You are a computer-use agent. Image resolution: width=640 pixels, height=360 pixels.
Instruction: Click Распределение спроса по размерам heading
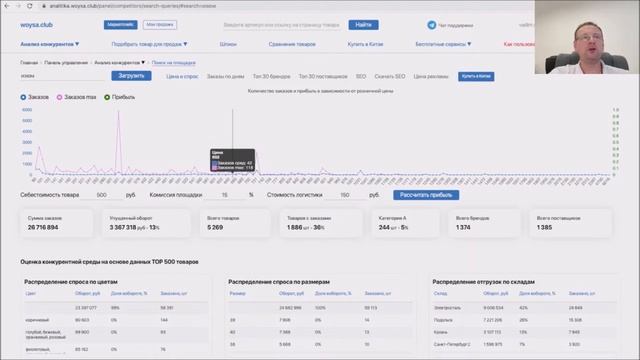(x=279, y=282)
